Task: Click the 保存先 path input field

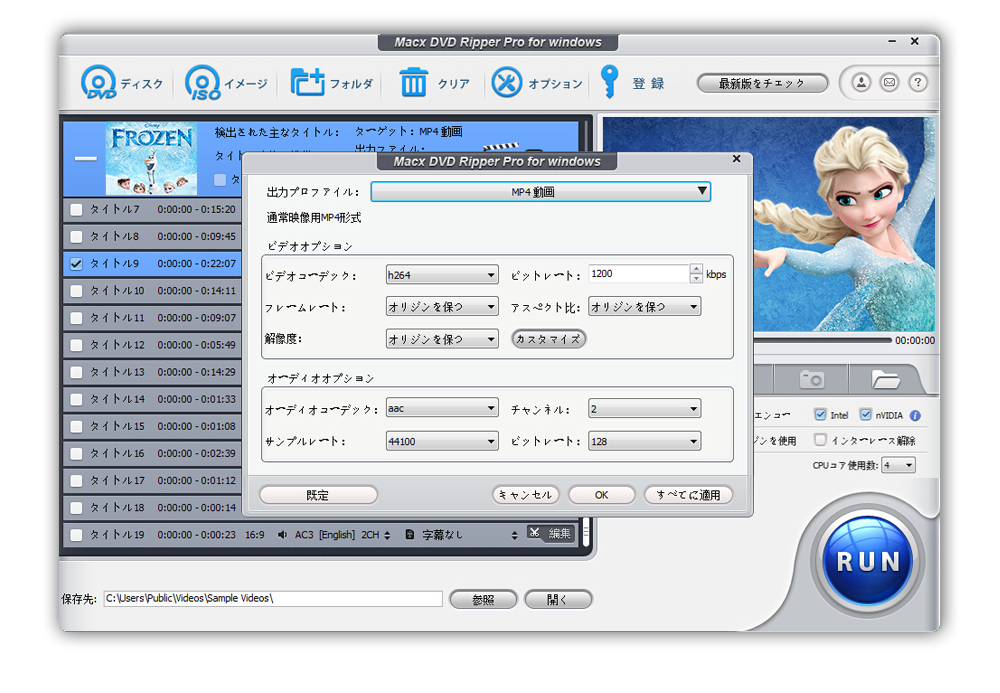Action: [x=273, y=599]
